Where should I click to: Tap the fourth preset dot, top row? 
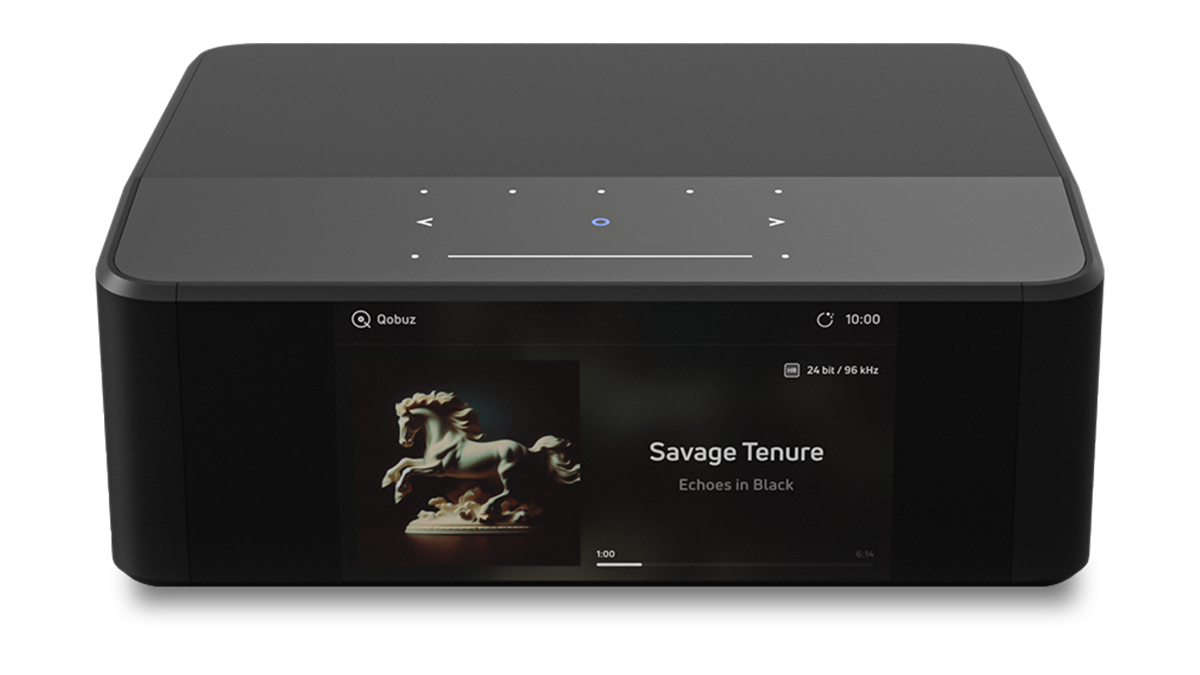(689, 191)
